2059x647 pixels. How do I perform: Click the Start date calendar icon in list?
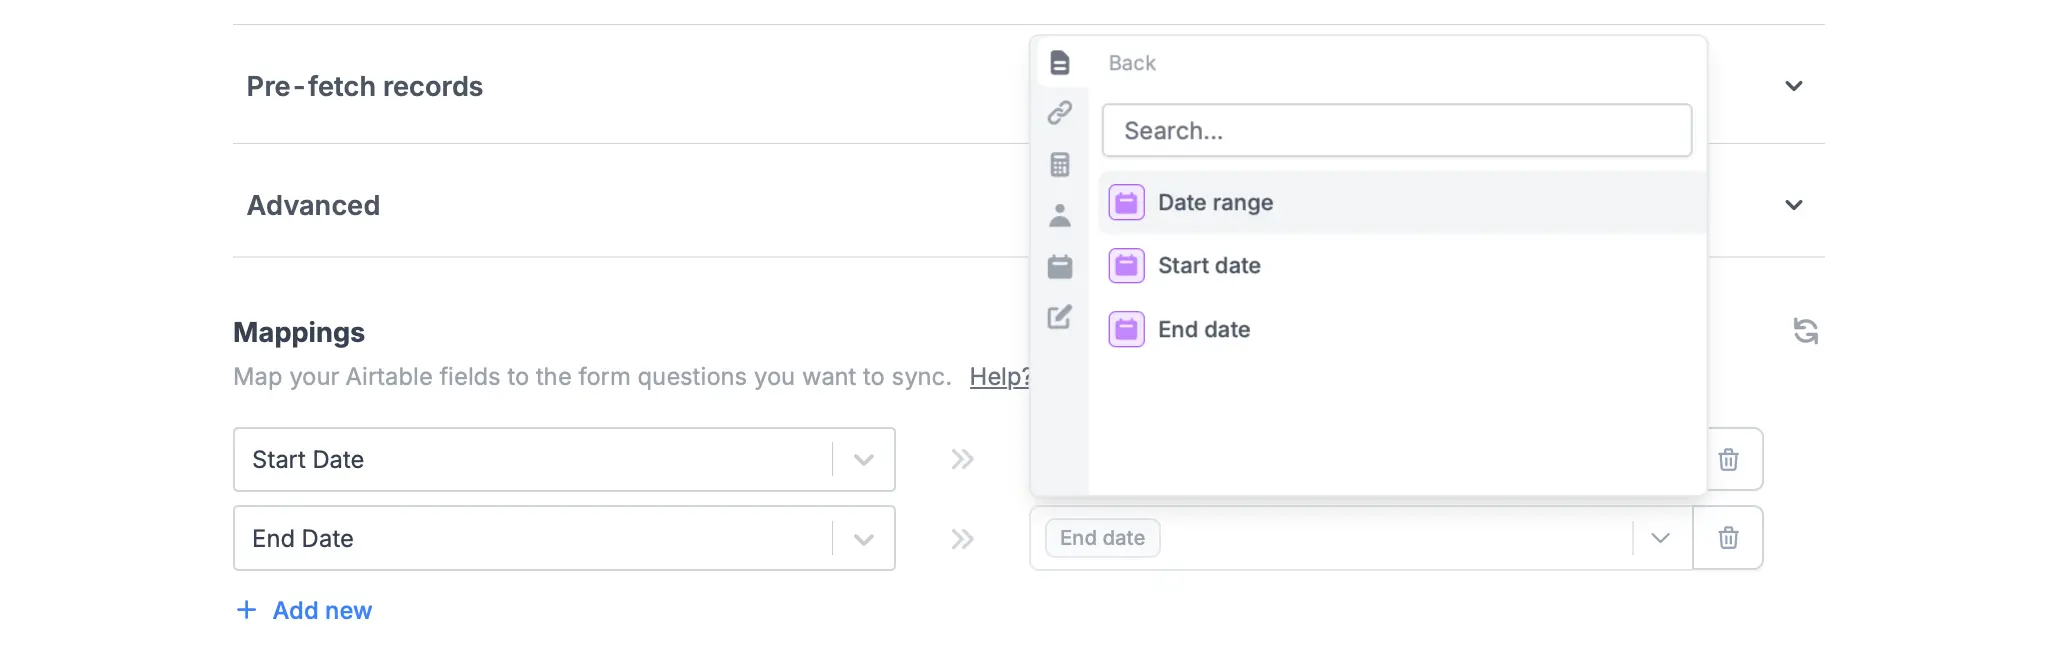click(x=1126, y=266)
